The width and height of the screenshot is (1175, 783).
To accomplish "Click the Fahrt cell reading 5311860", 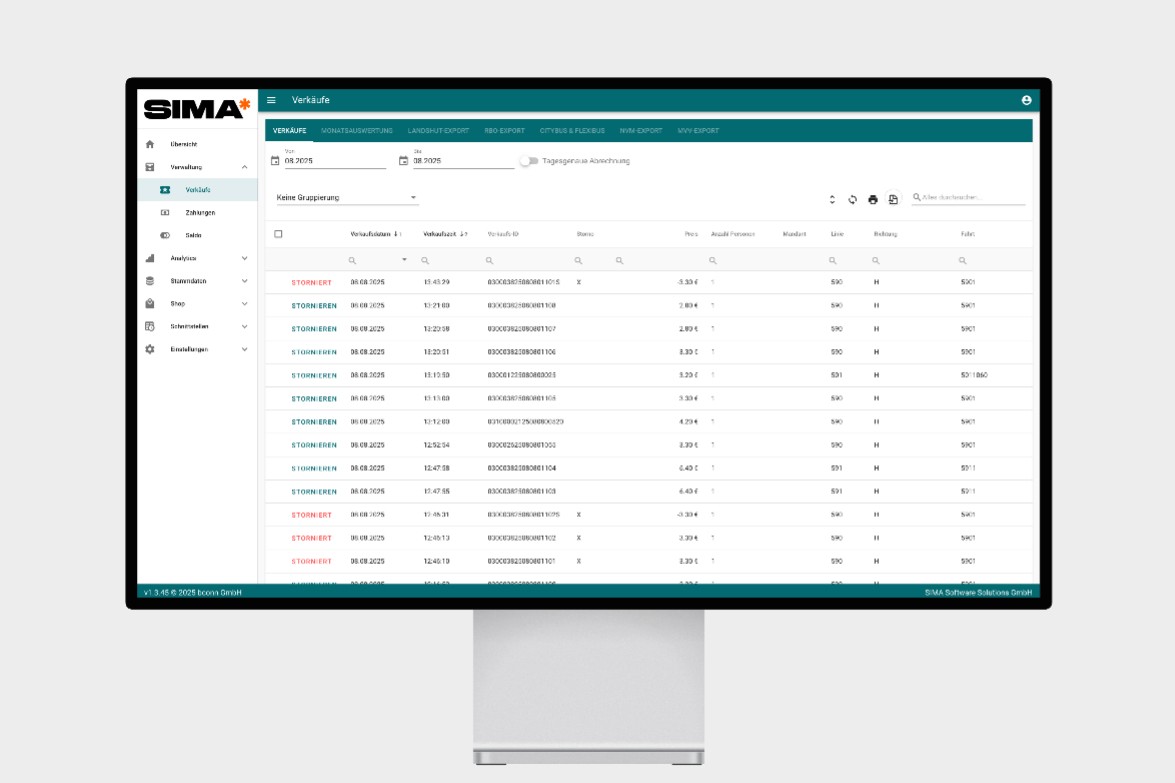I will 974,375.
